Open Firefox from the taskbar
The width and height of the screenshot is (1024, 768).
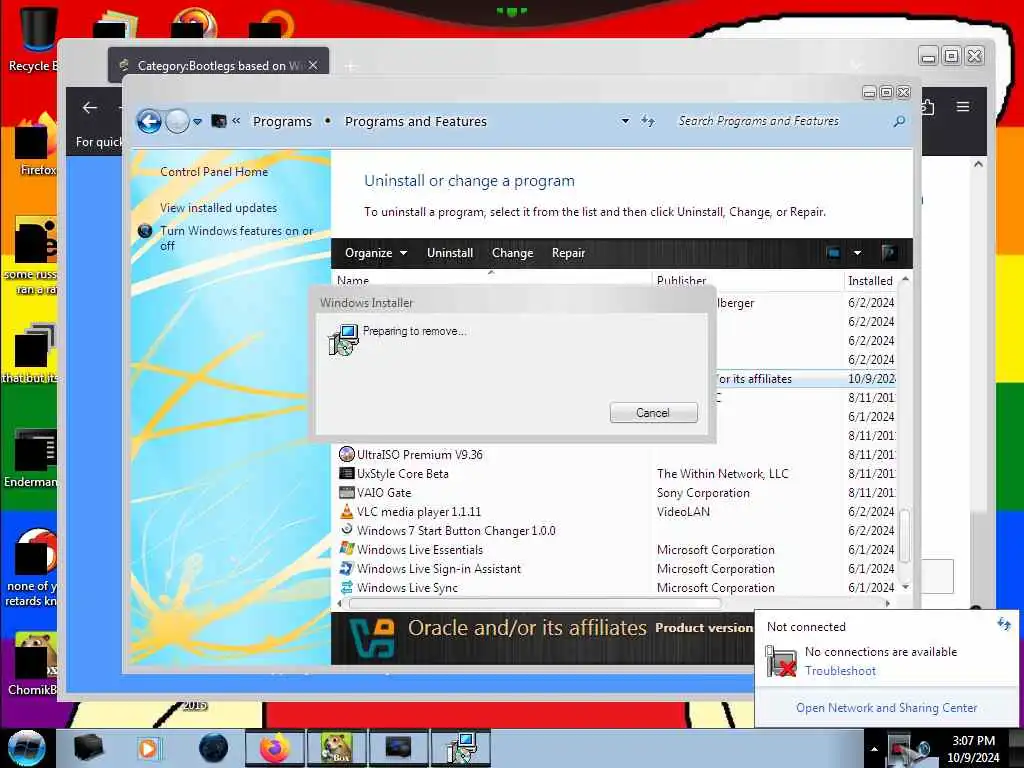[274, 748]
